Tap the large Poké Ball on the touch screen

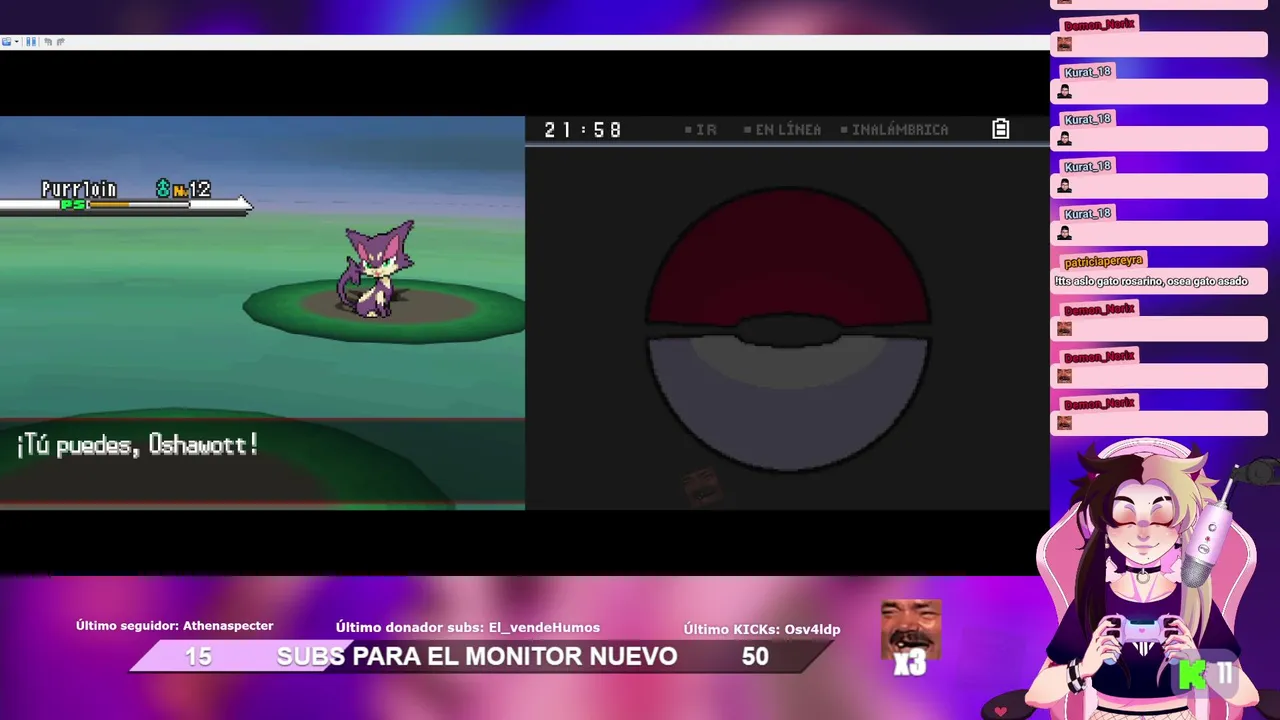tap(788, 329)
